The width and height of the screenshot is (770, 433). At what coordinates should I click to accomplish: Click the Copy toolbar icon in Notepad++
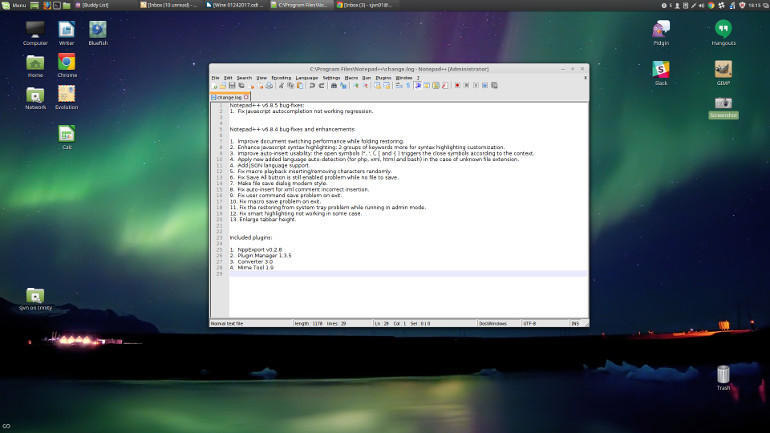click(290, 85)
